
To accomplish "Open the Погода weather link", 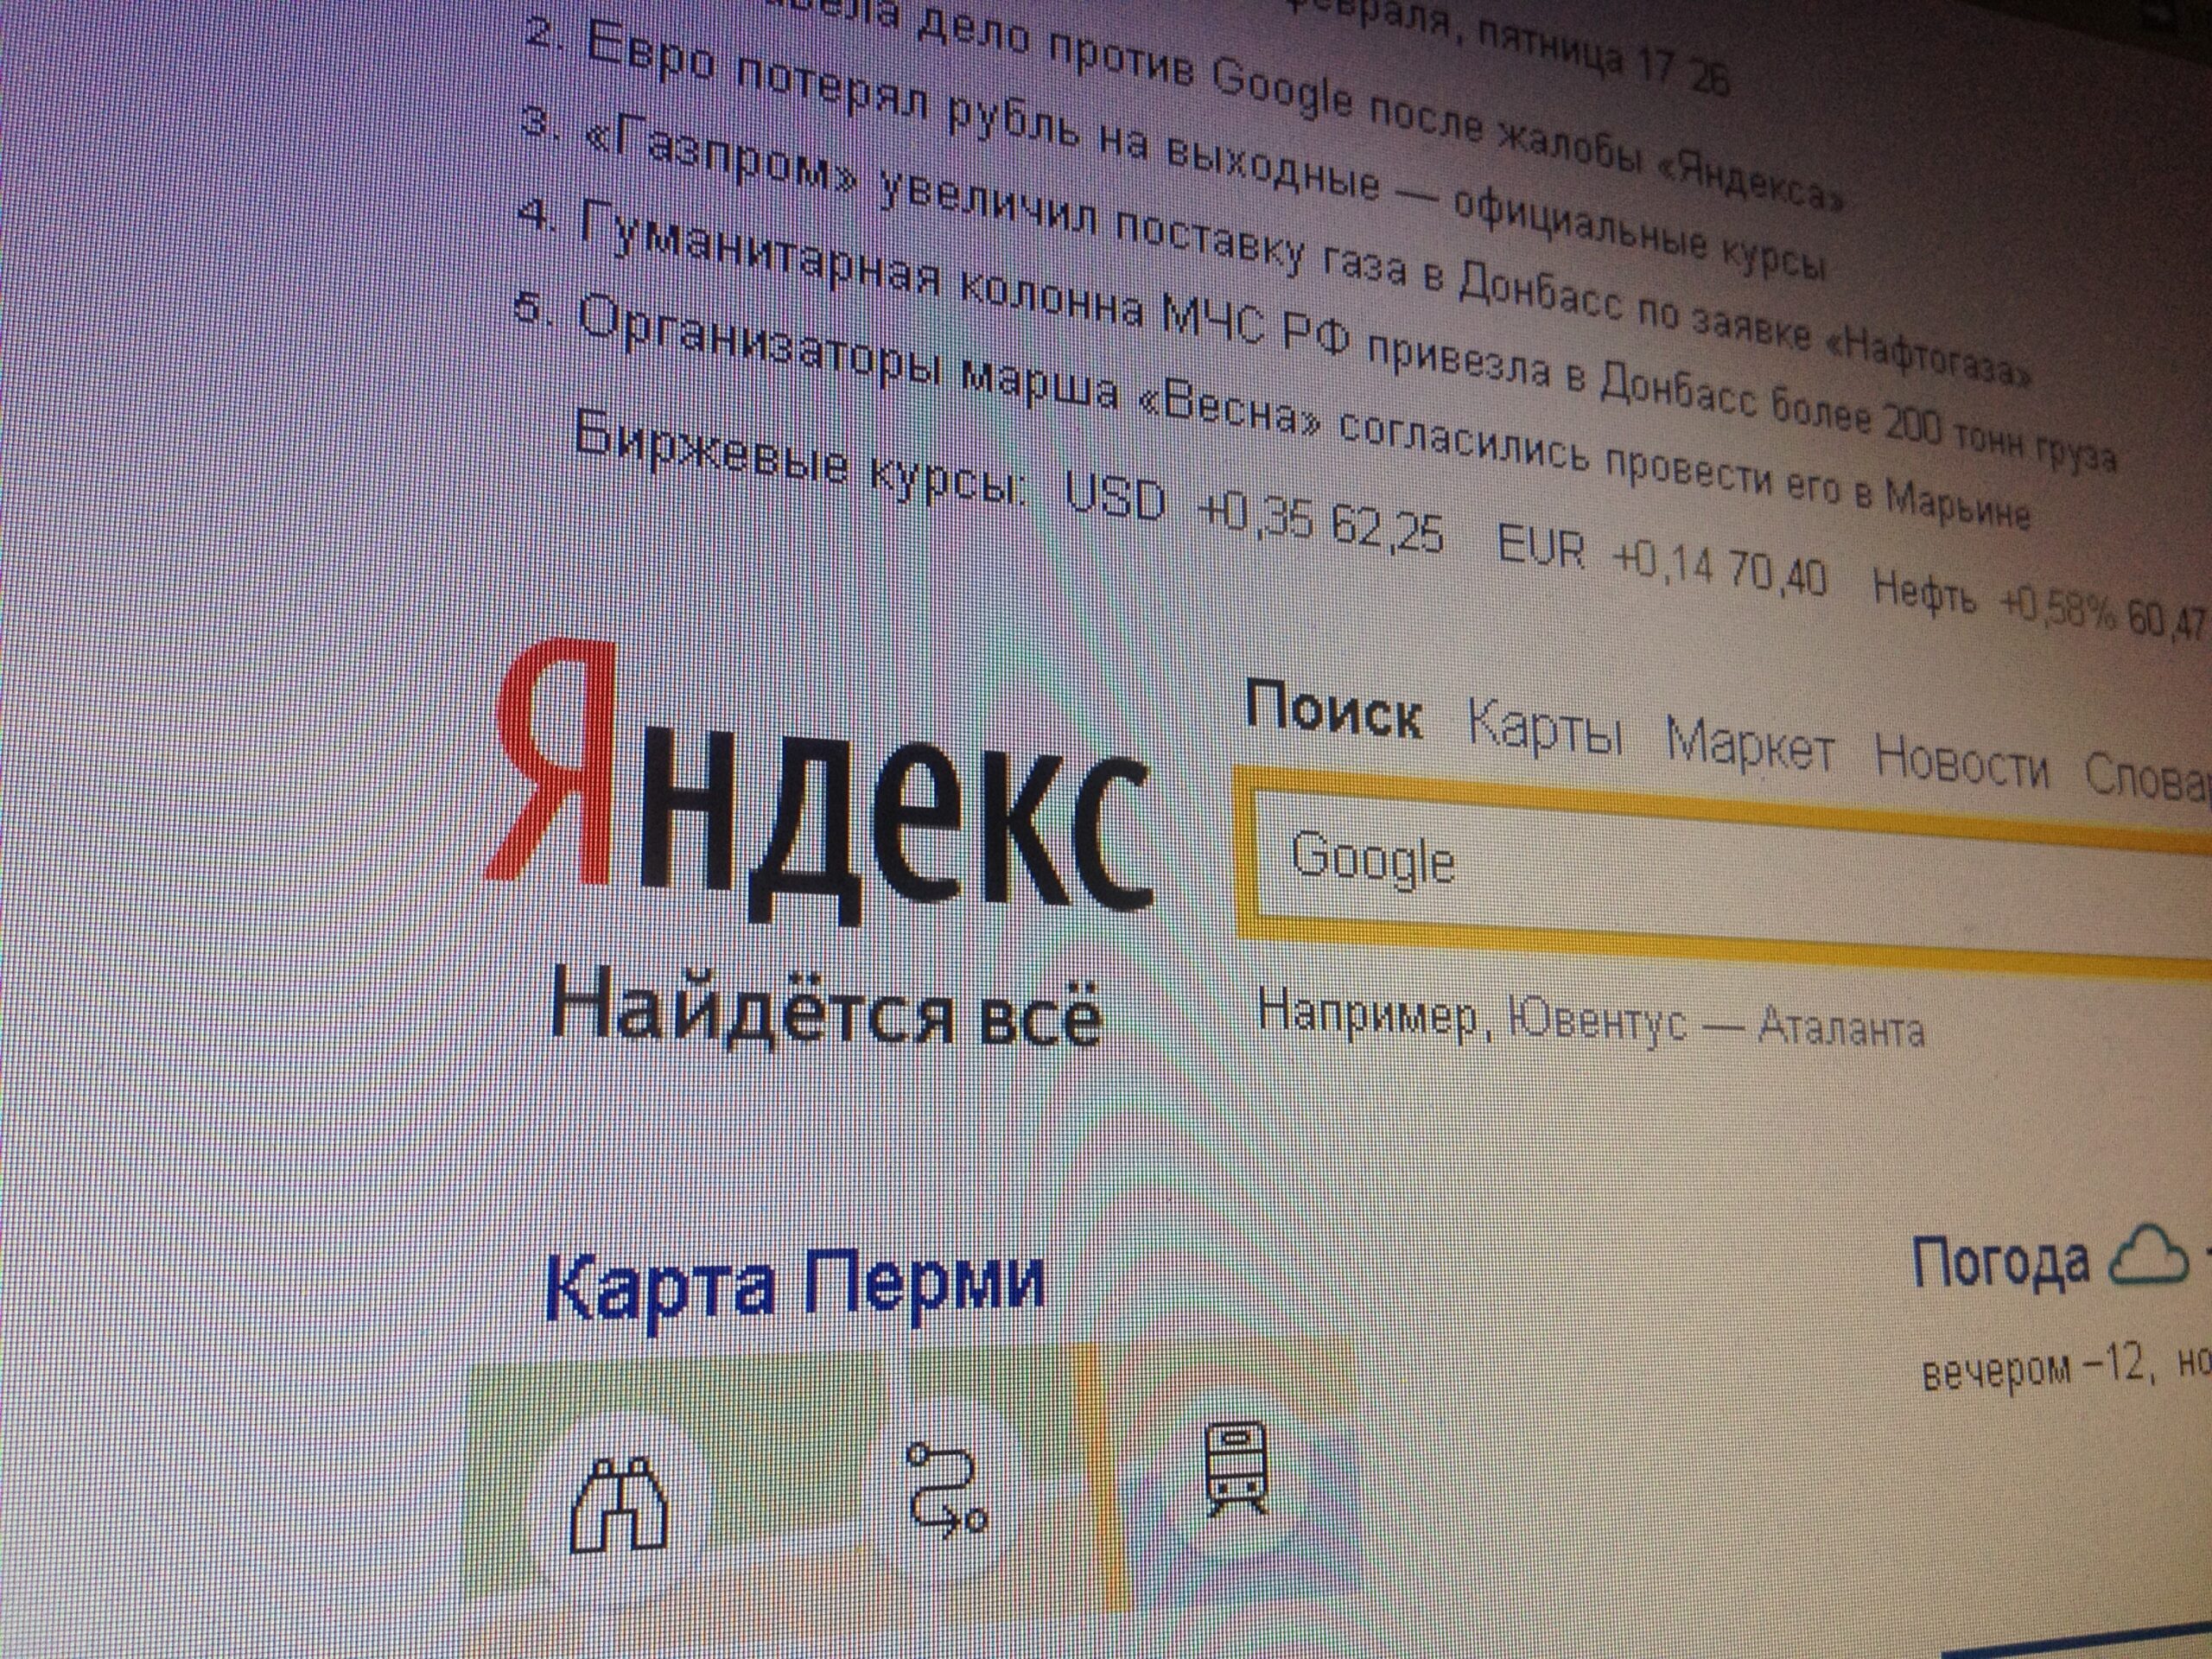I will pyautogui.click(x=2000, y=1262).
